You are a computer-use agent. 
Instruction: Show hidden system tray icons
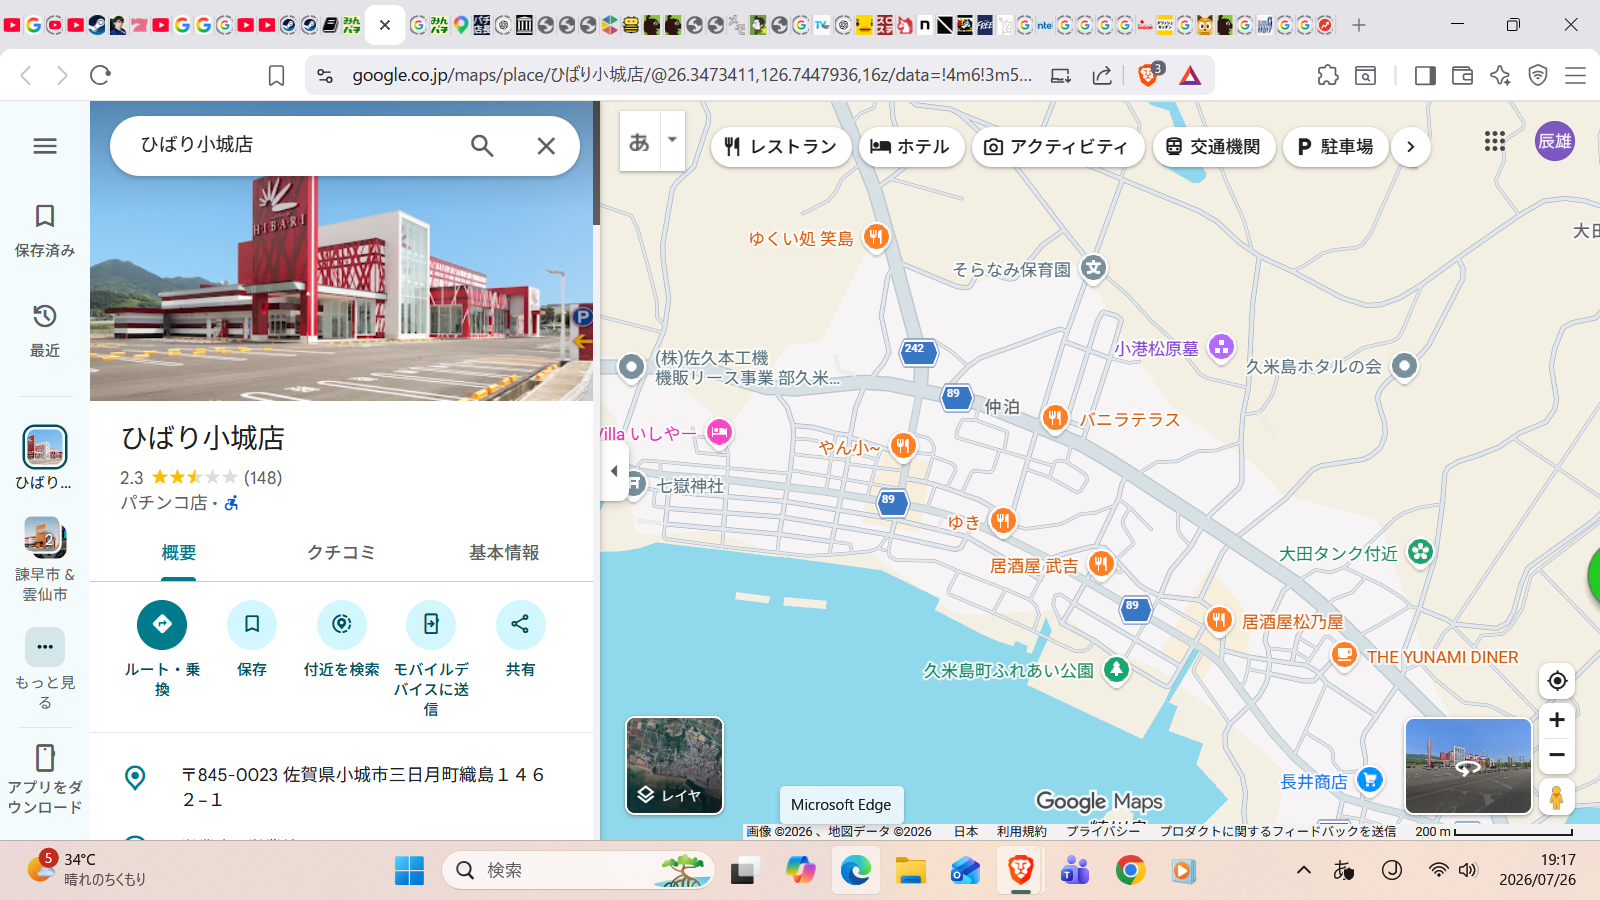(1304, 870)
